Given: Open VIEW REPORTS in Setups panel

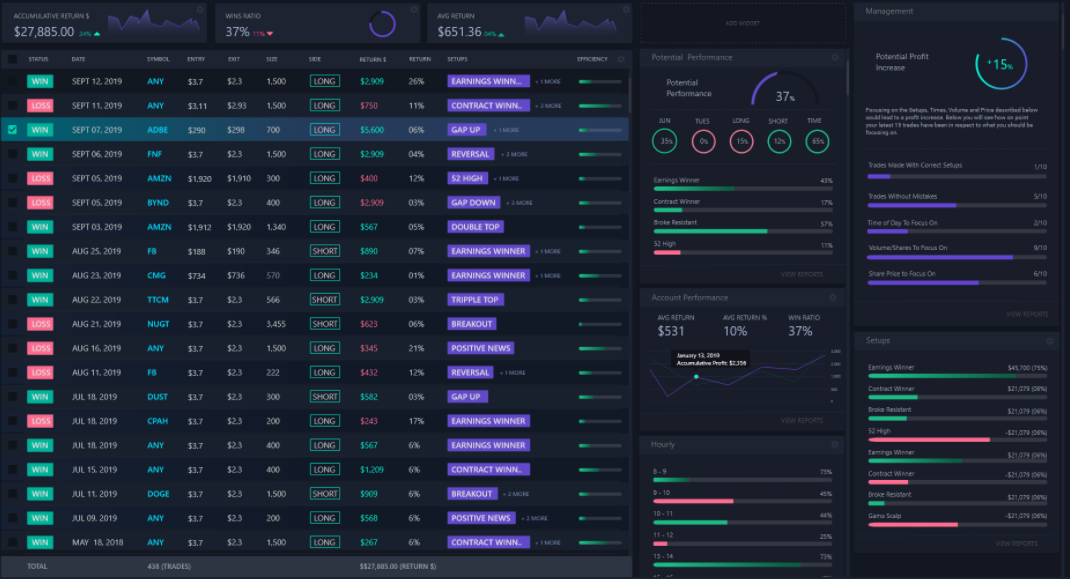Looking at the screenshot, I should pyautogui.click(x=1016, y=543).
